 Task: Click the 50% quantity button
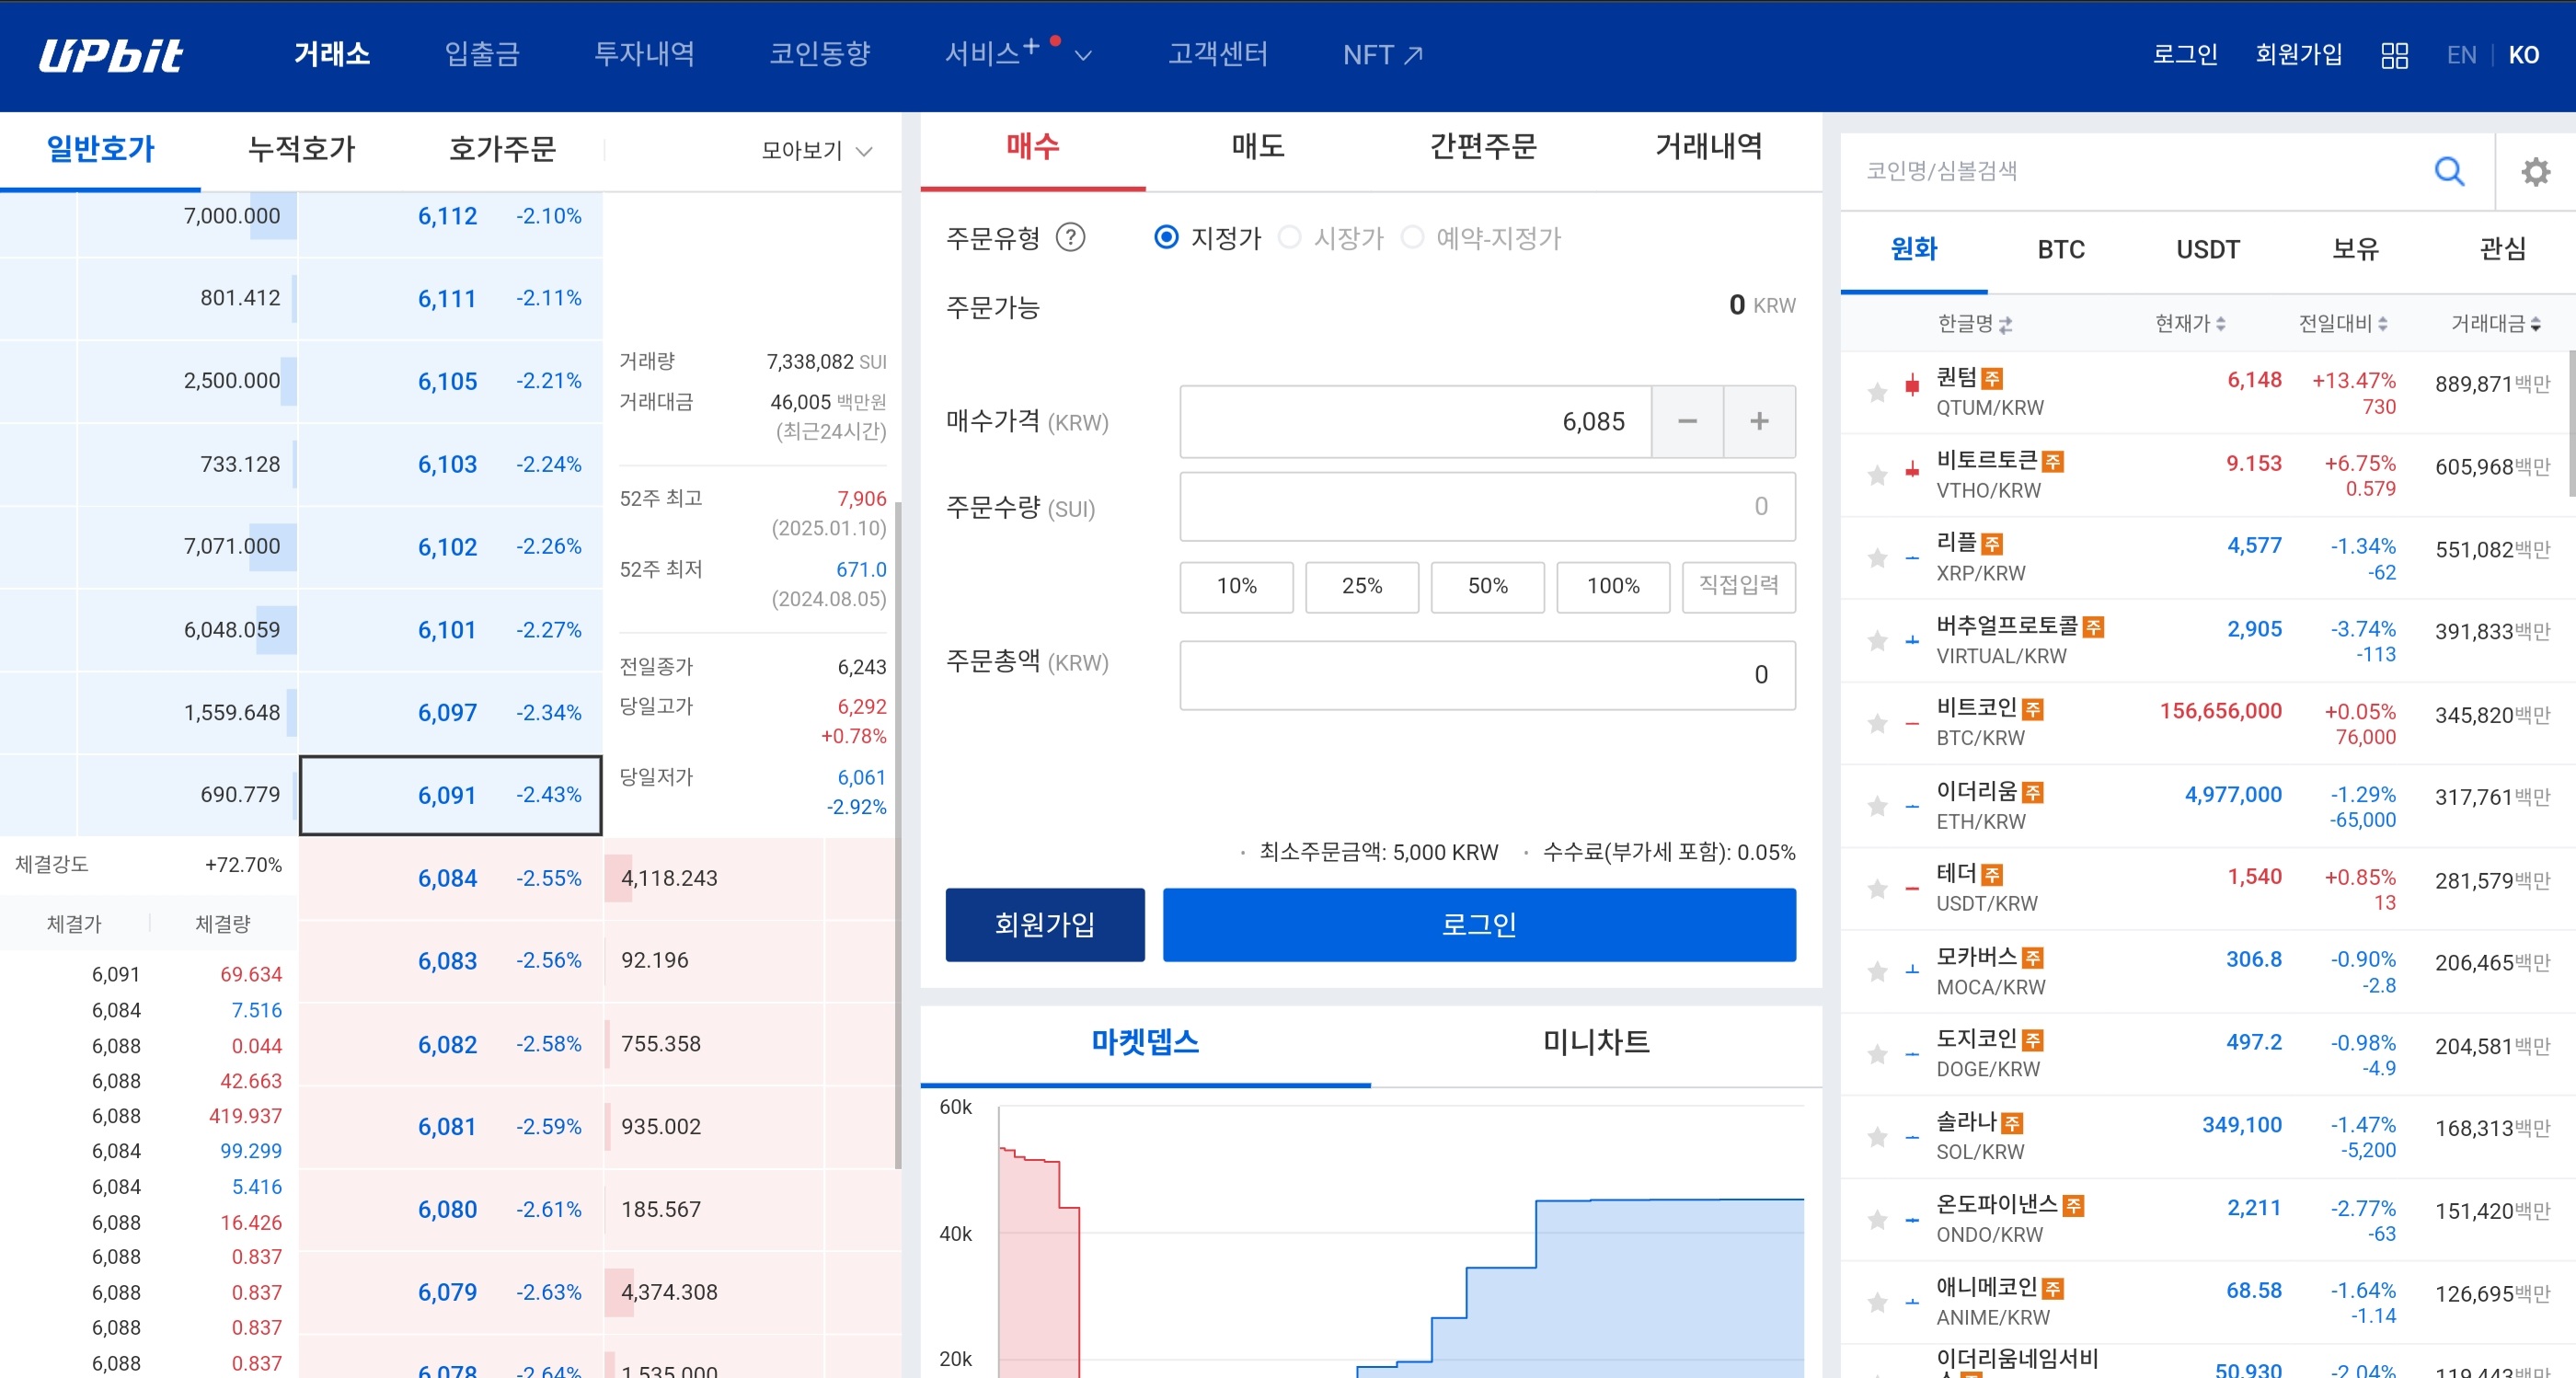[x=1487, y=586]
